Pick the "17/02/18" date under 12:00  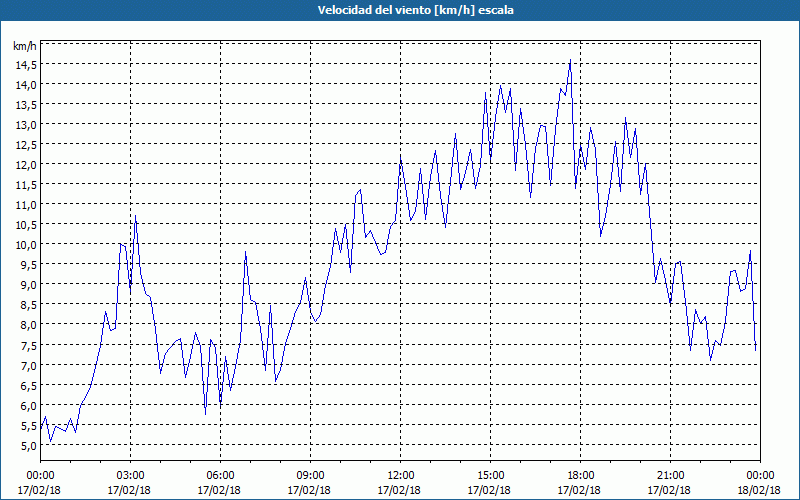tap(399, 490)
